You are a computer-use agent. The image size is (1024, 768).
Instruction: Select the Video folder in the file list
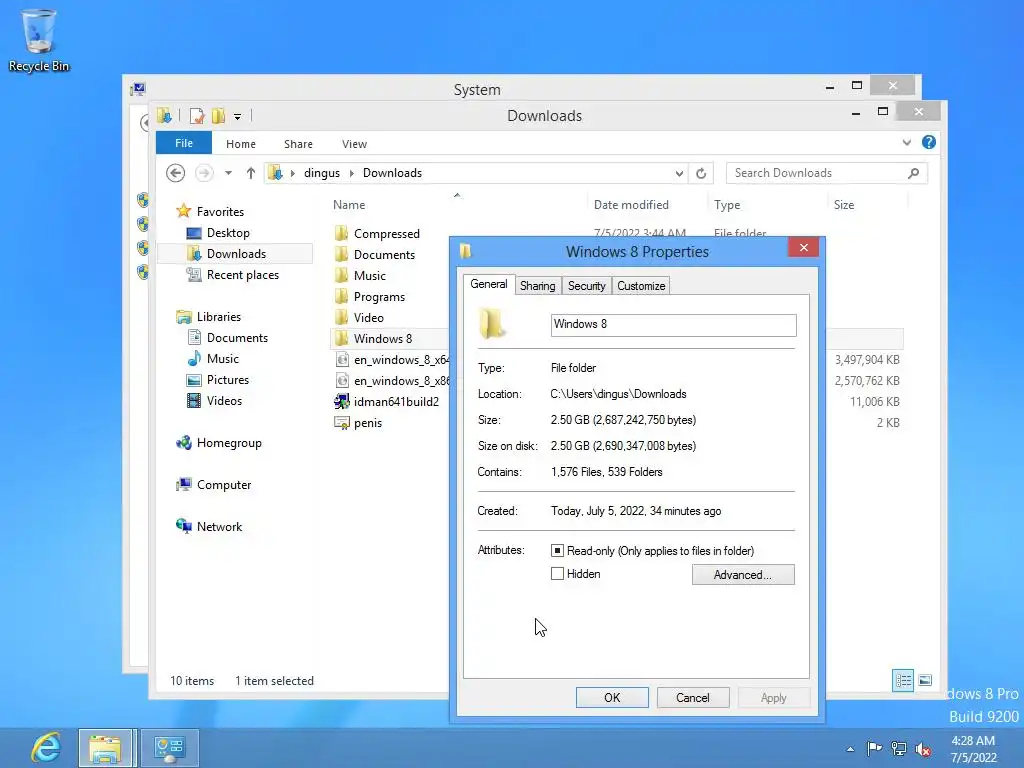pos(368,317)
